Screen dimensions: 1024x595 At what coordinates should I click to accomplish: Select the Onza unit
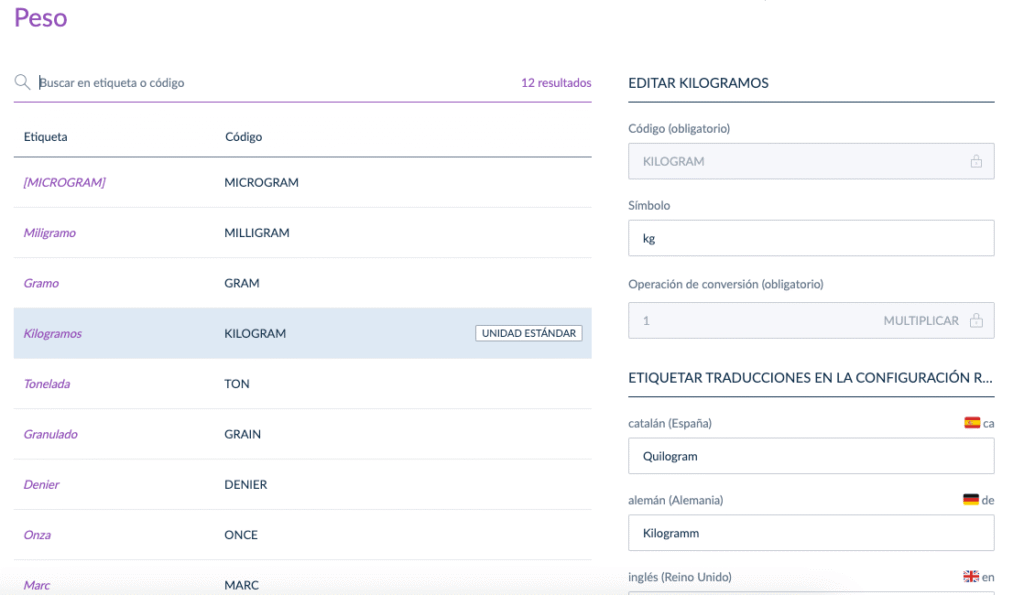point(302,534)
